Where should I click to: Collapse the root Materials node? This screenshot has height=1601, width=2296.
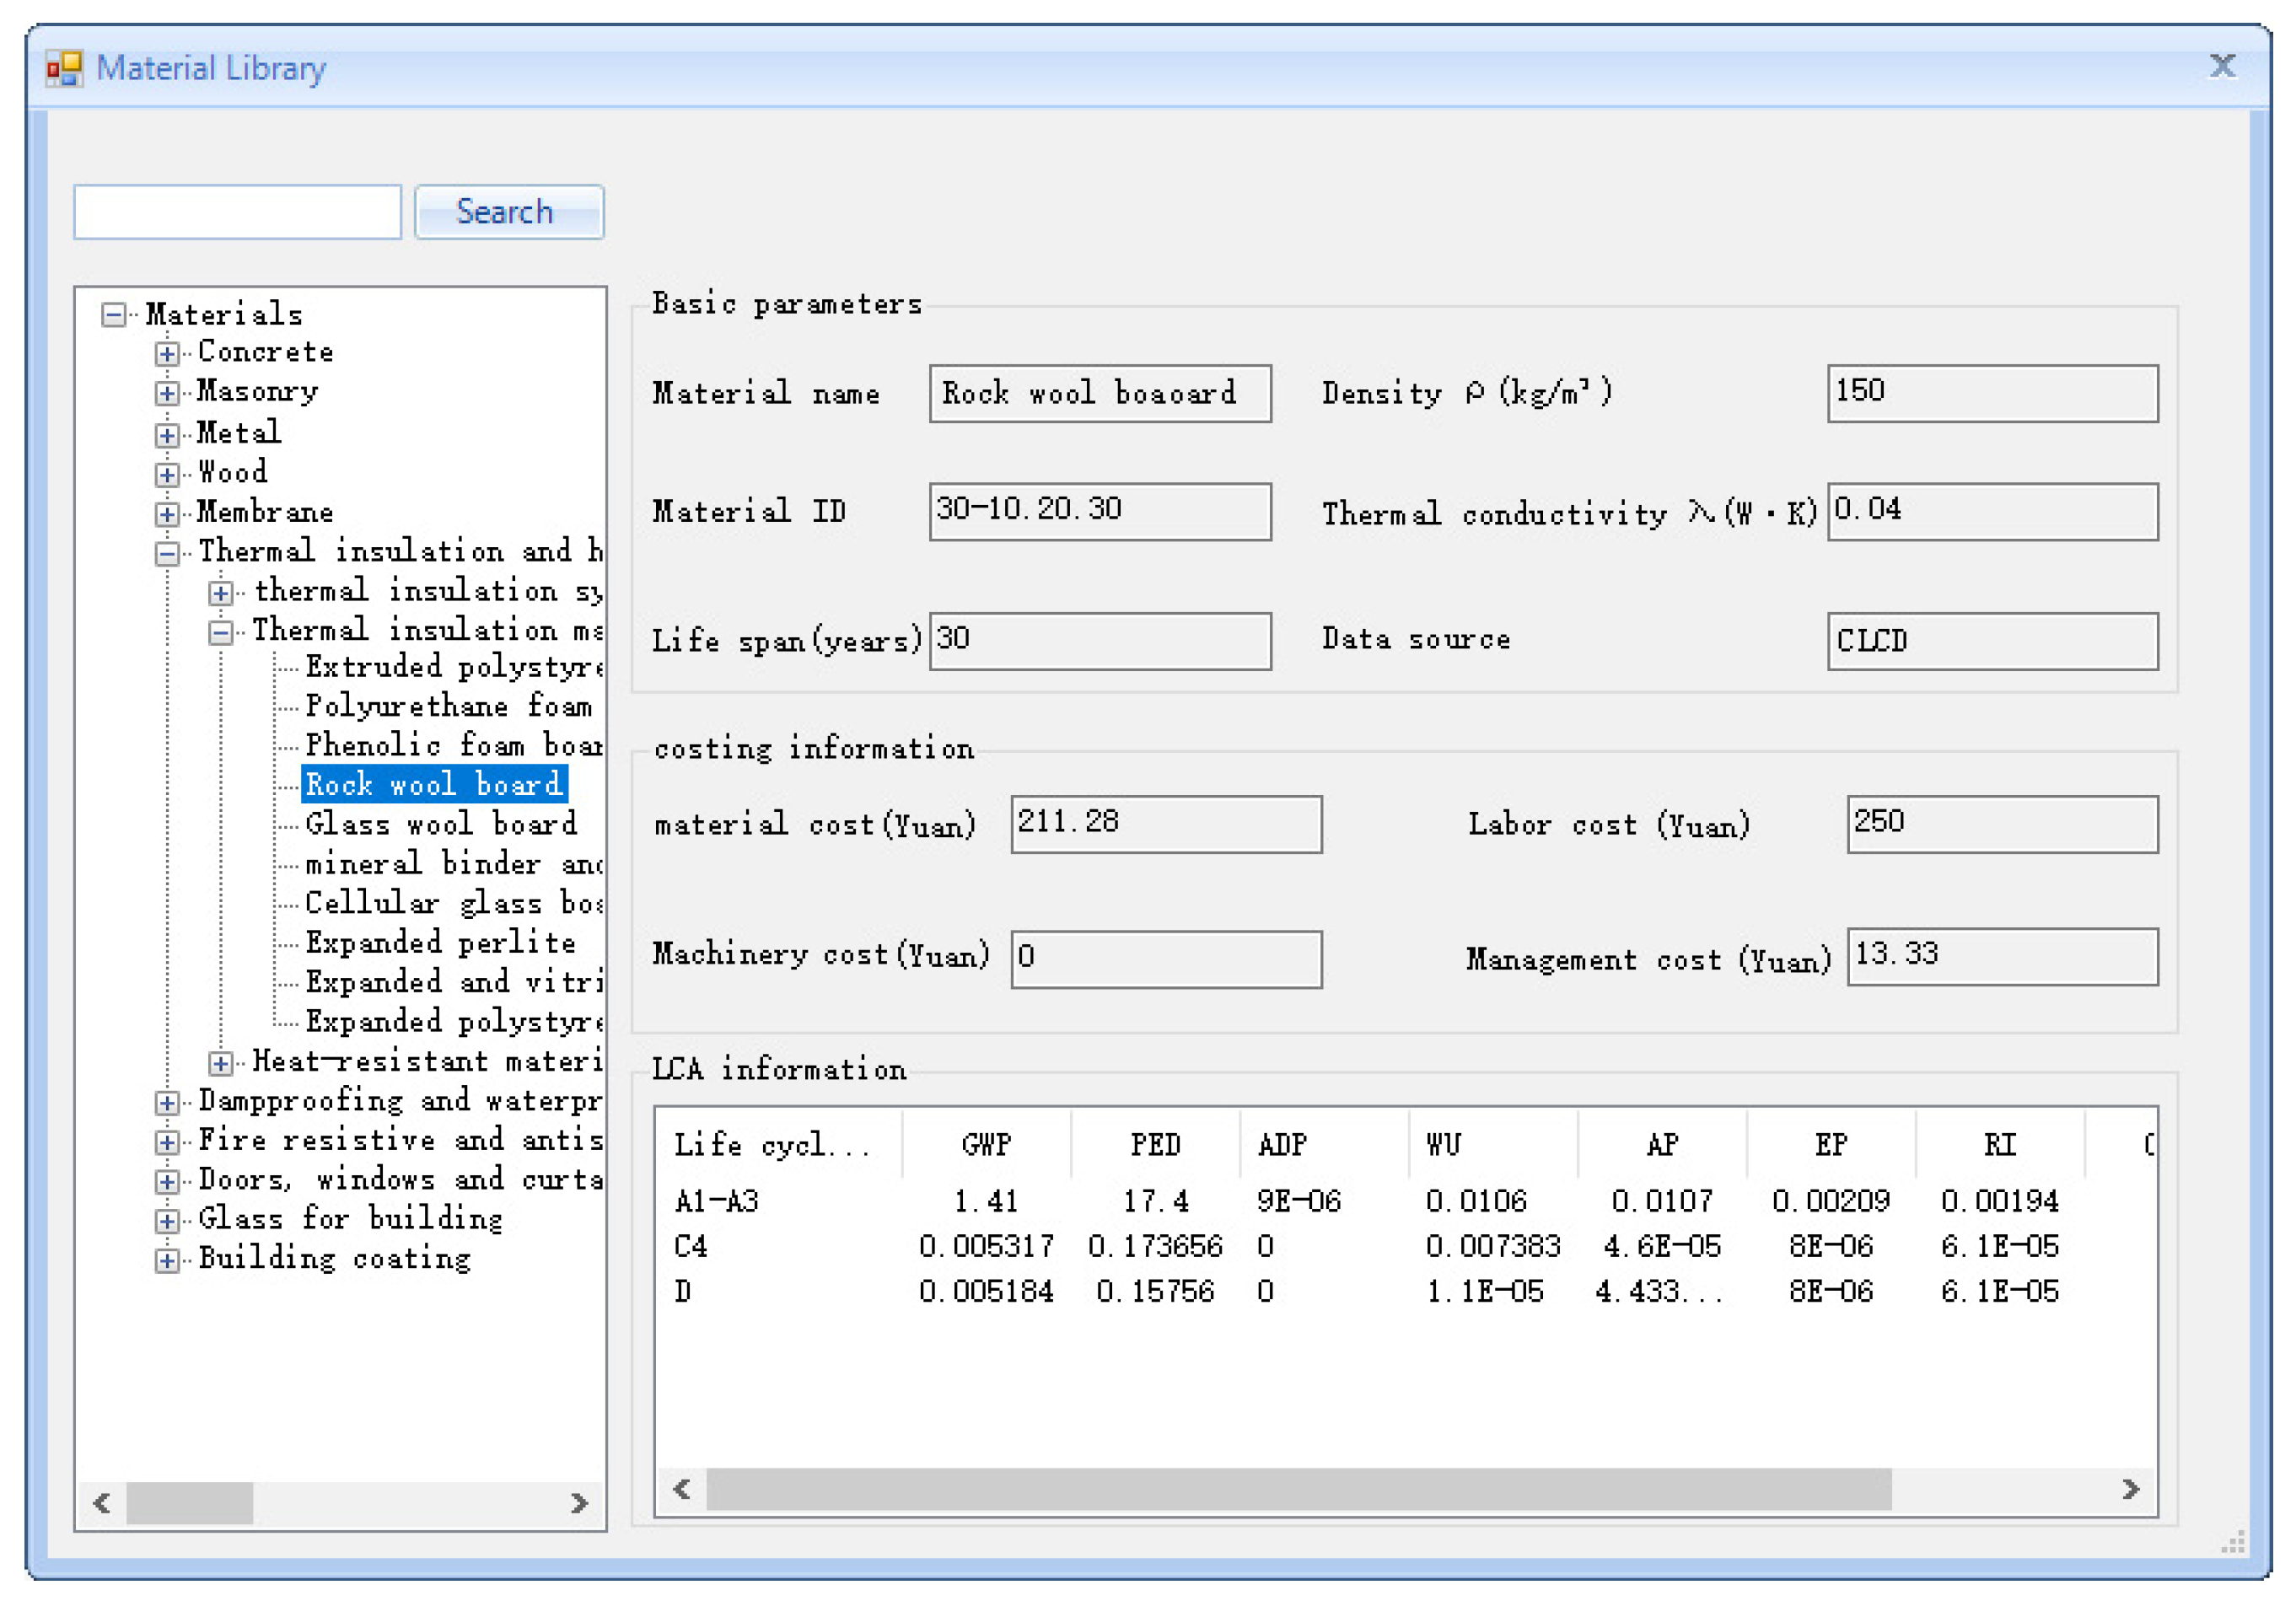click(114, 316)
